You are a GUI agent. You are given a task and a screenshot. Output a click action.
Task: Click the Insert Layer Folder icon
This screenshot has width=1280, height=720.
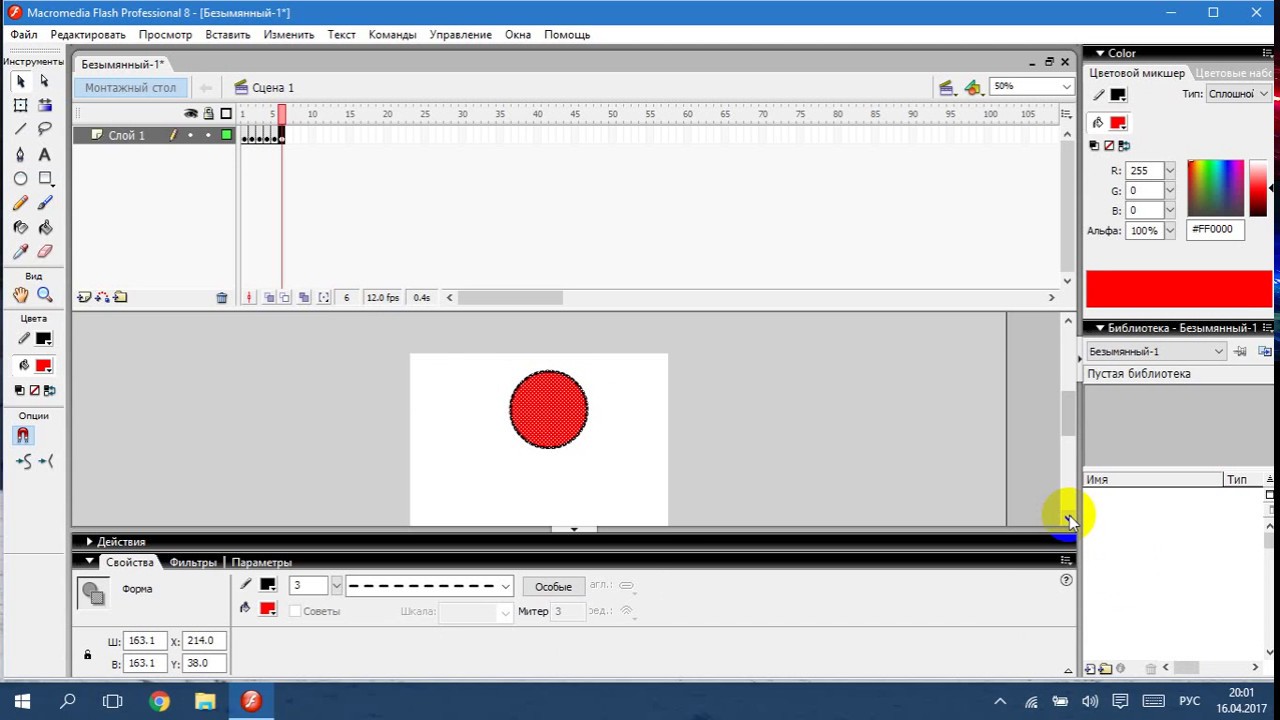tap(120, 297)
